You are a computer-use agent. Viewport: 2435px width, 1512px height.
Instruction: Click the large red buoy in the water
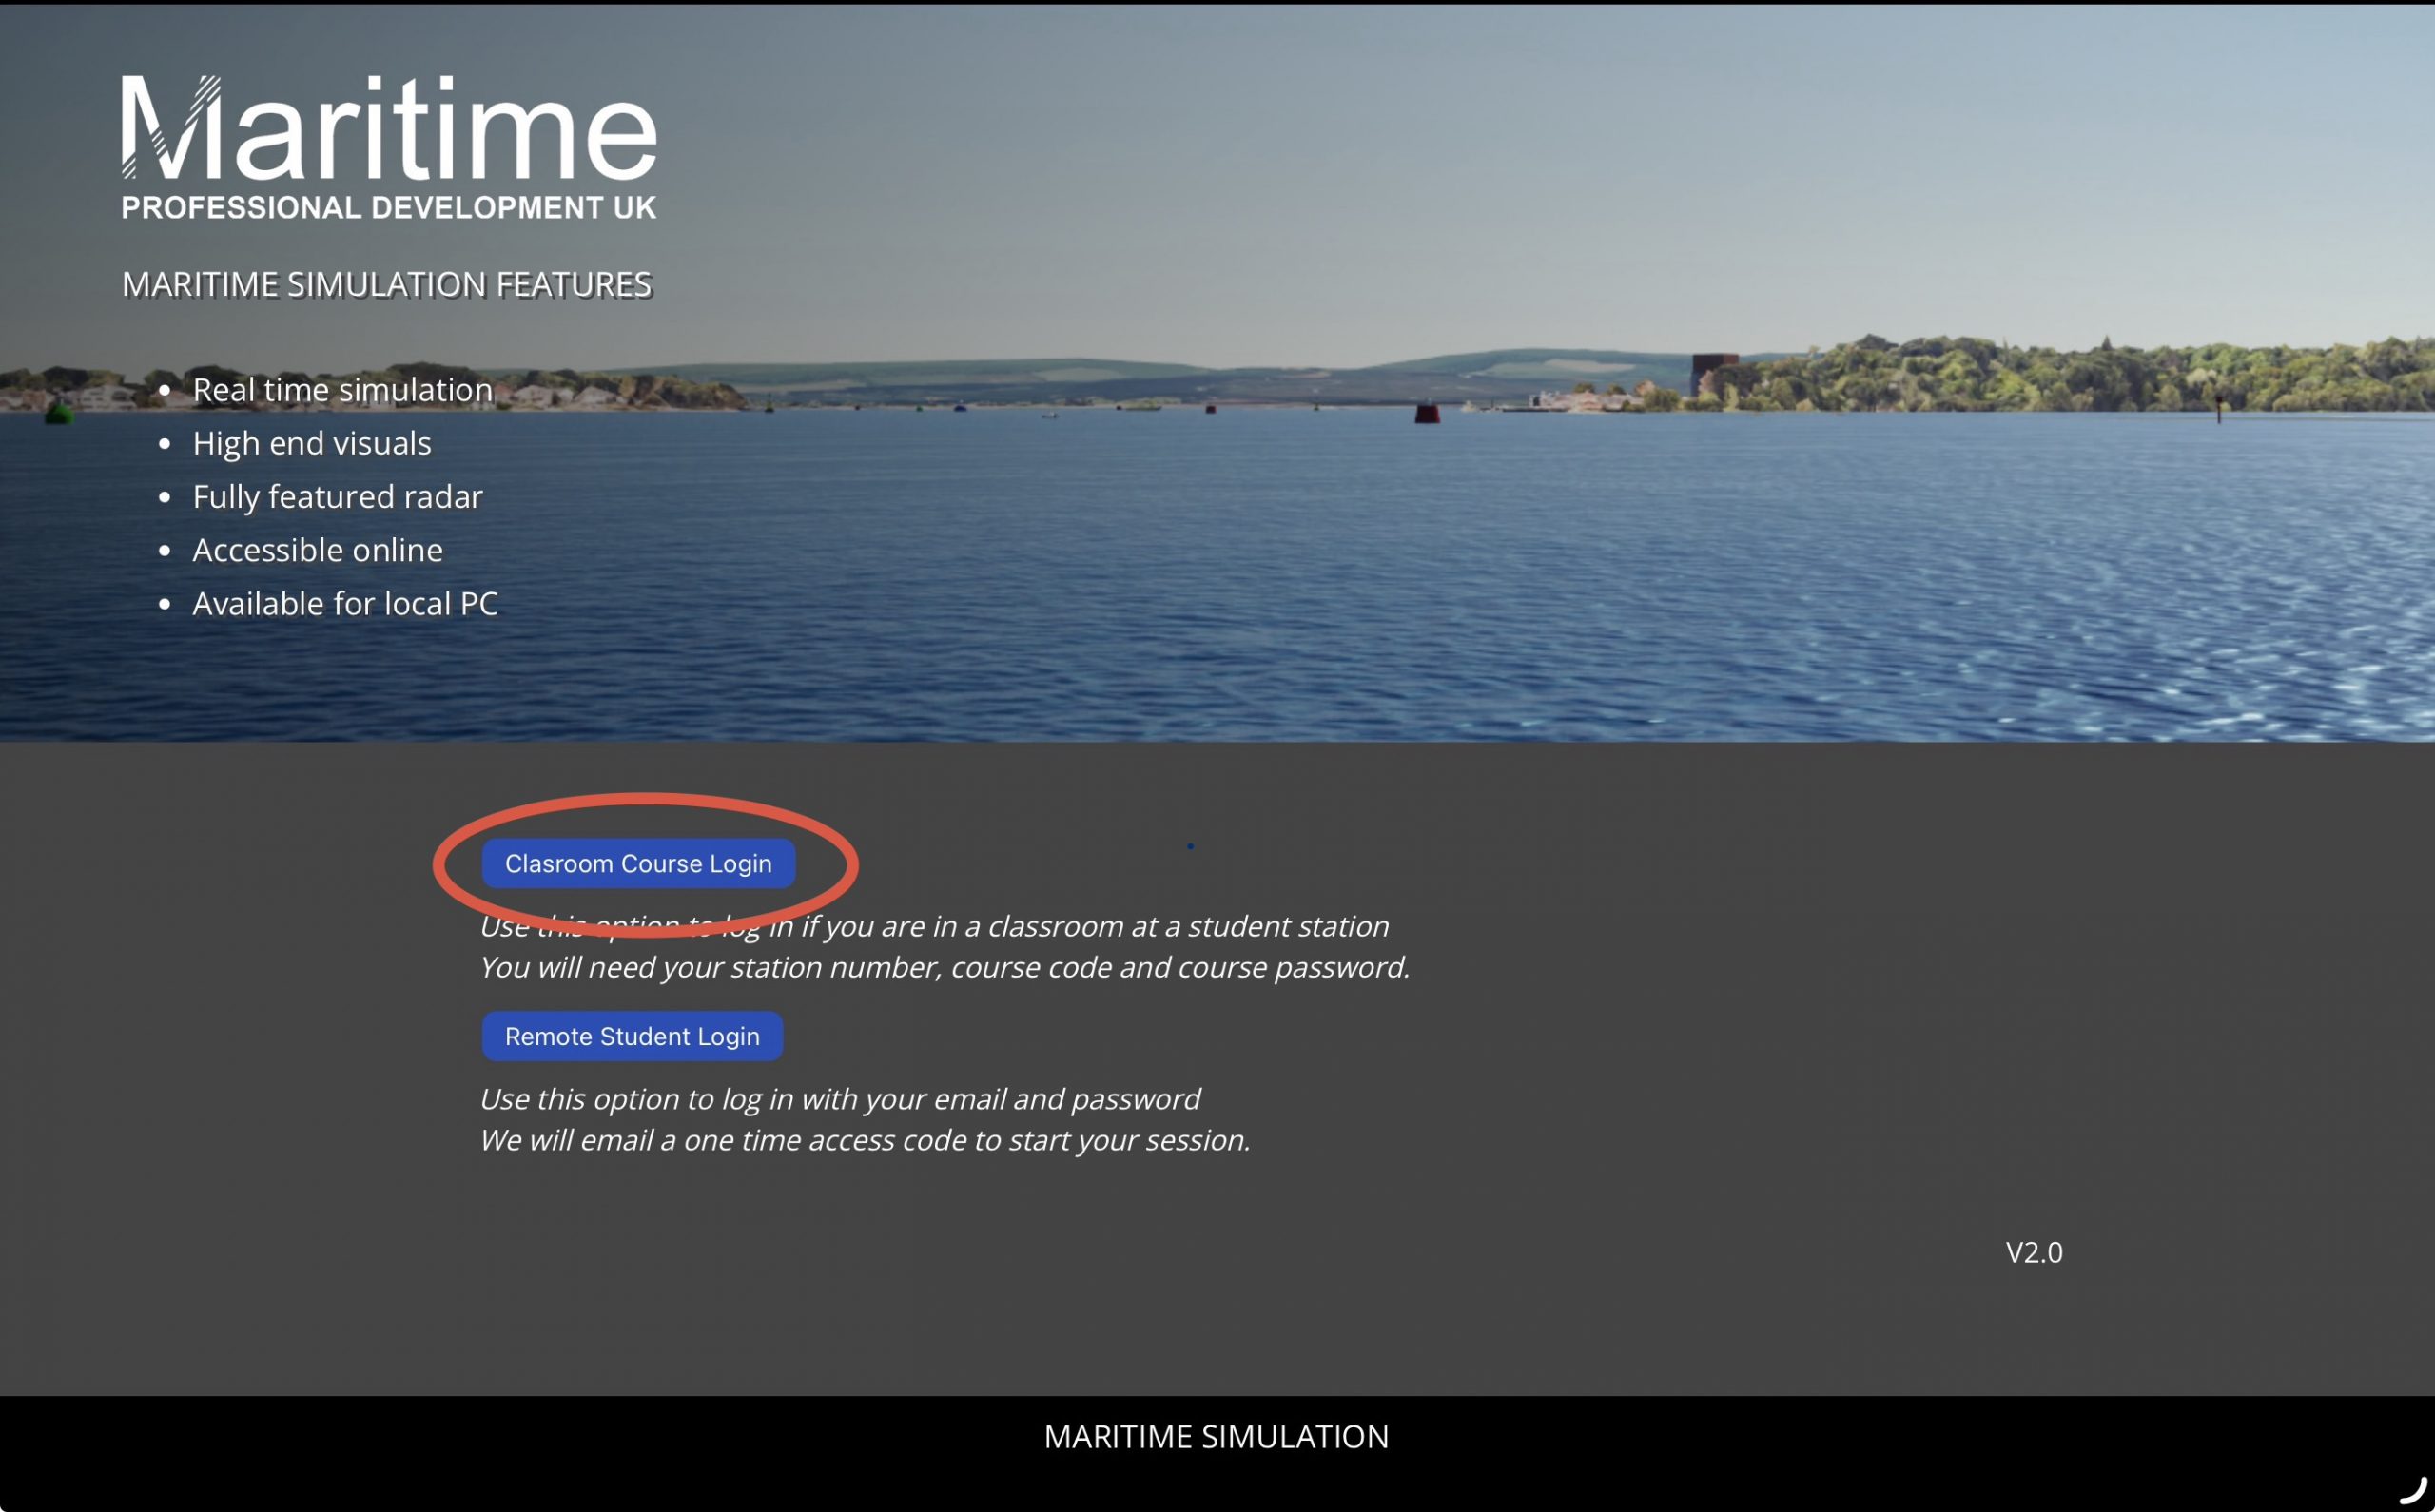click(x=1427, y=412)
